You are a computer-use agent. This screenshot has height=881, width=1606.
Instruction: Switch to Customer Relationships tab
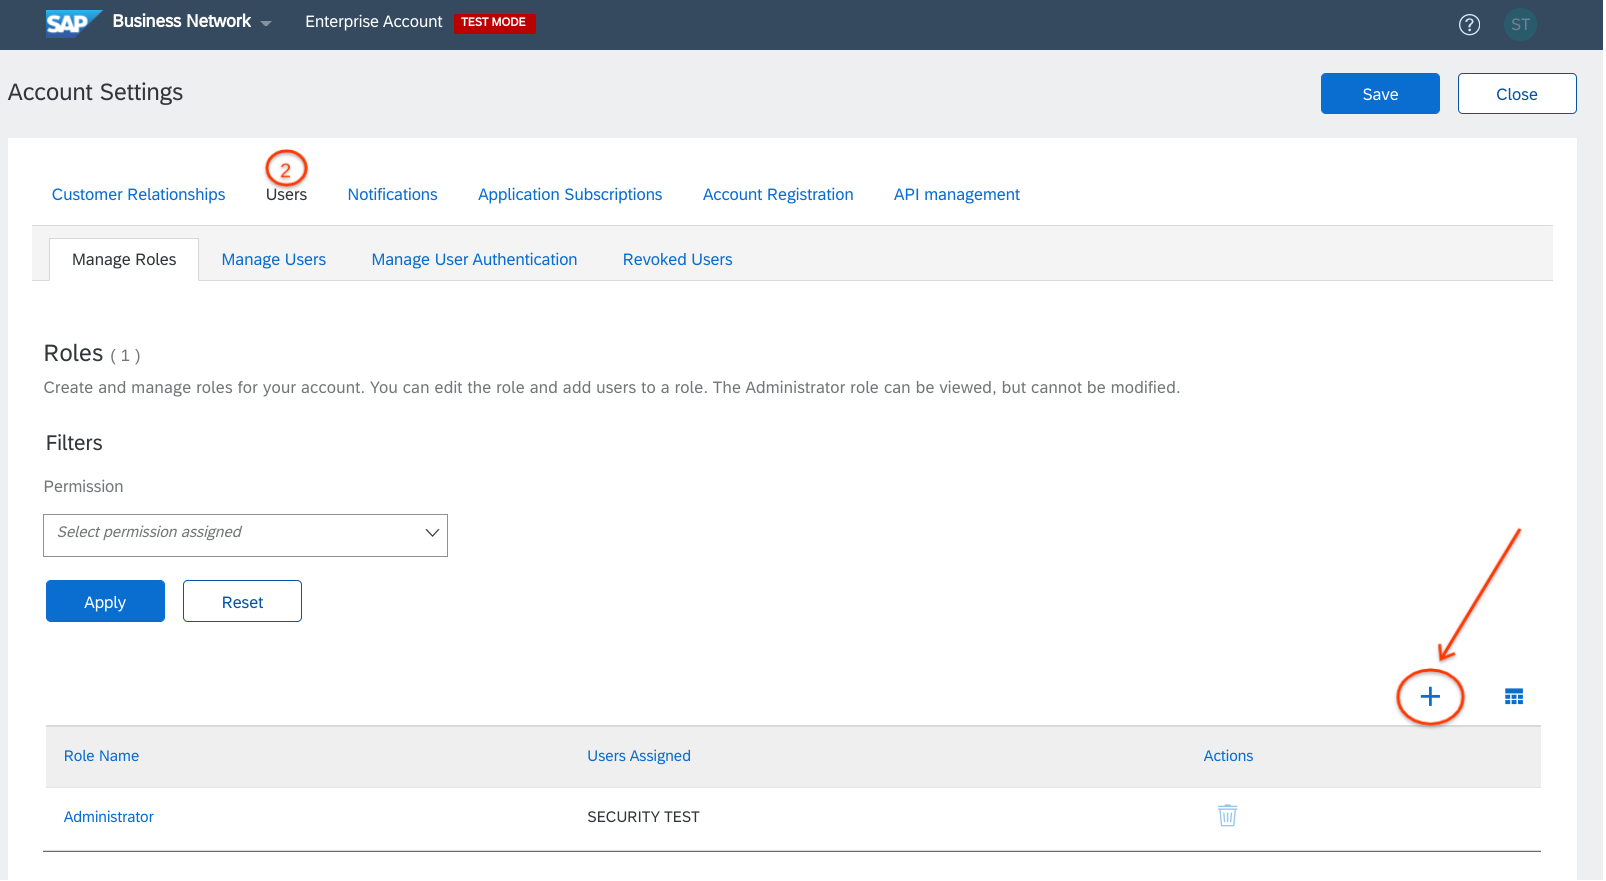[x=139, y=195]
